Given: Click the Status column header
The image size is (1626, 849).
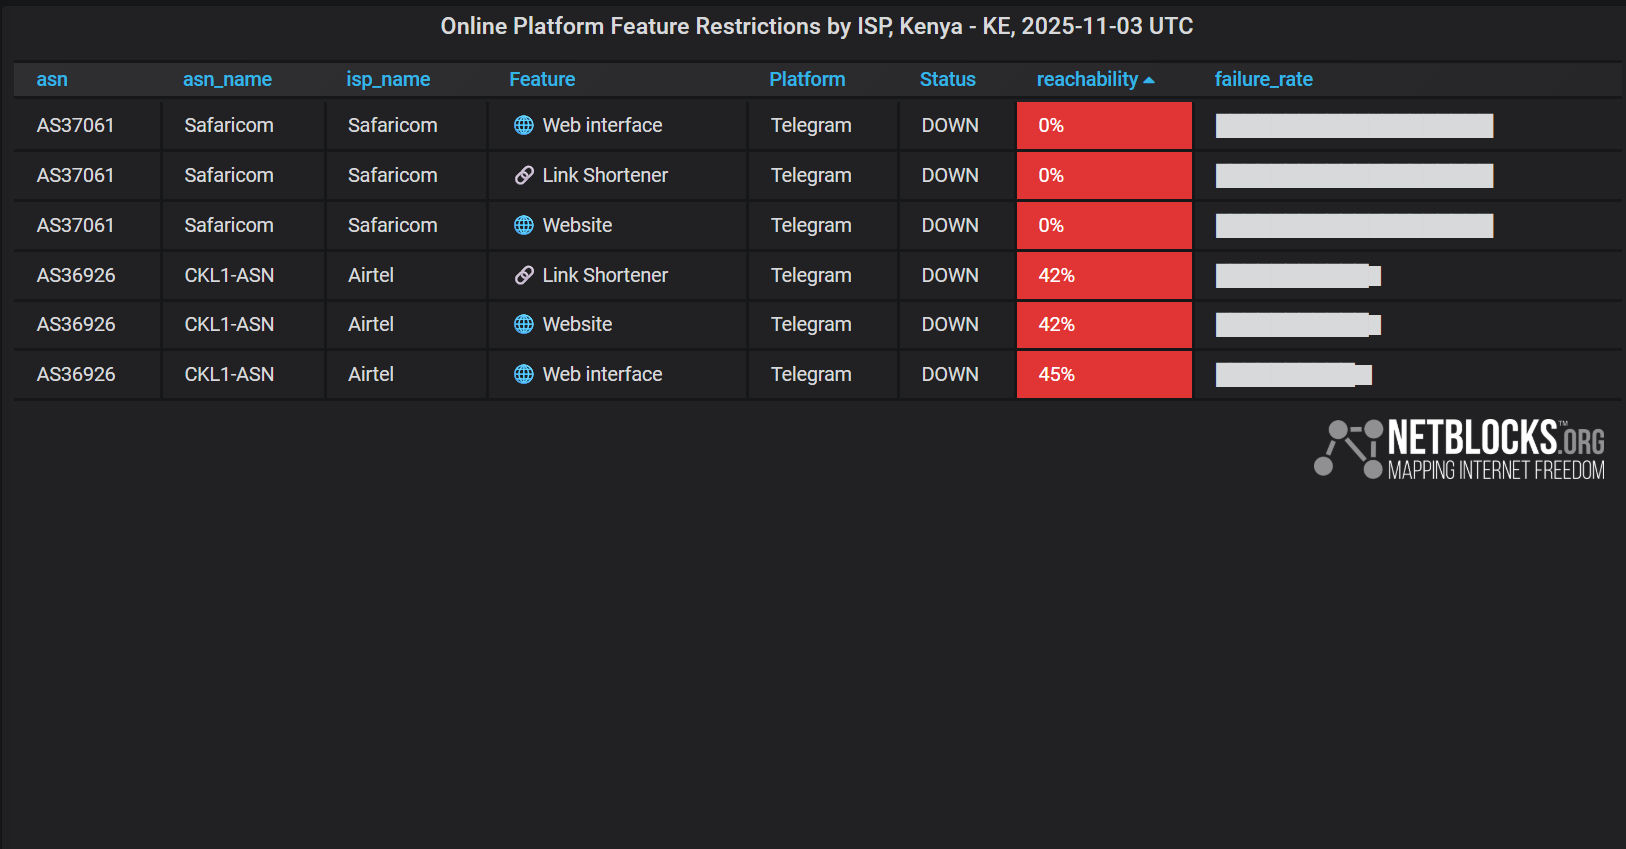Looking at the screenshot, I should (947, 79).
